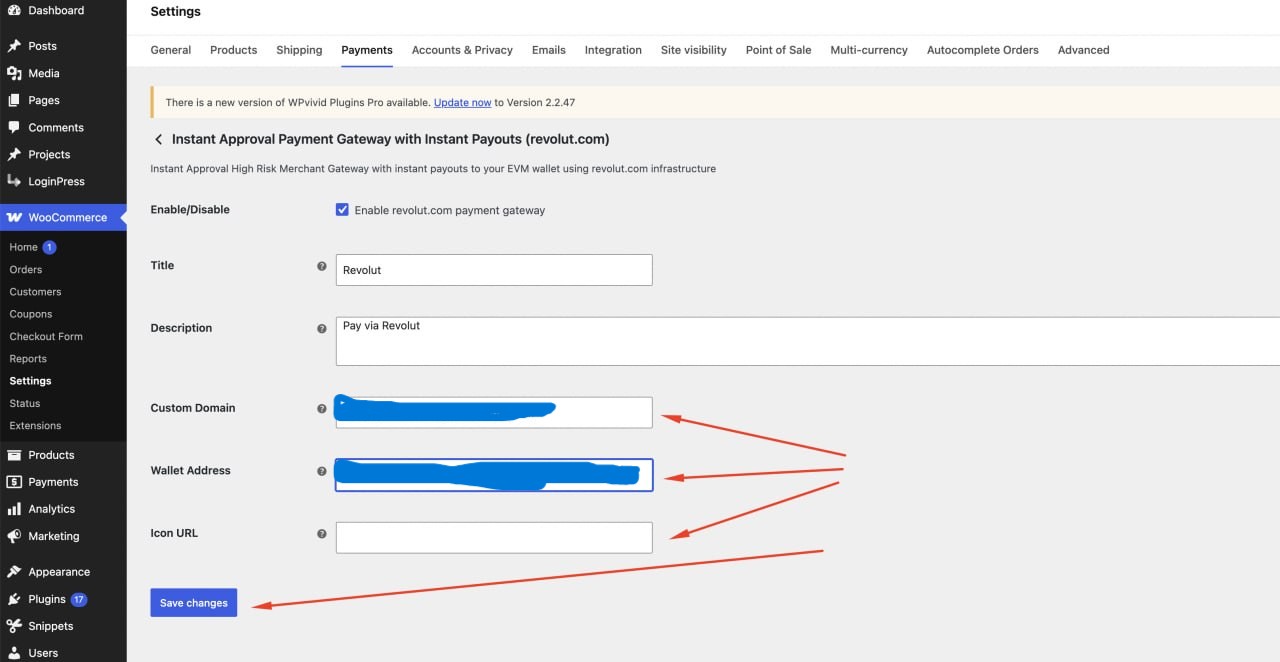Open Extensions in WooCommerce submenu
This screenshot has width=1280, height=662.
click(x=35, y=426)
